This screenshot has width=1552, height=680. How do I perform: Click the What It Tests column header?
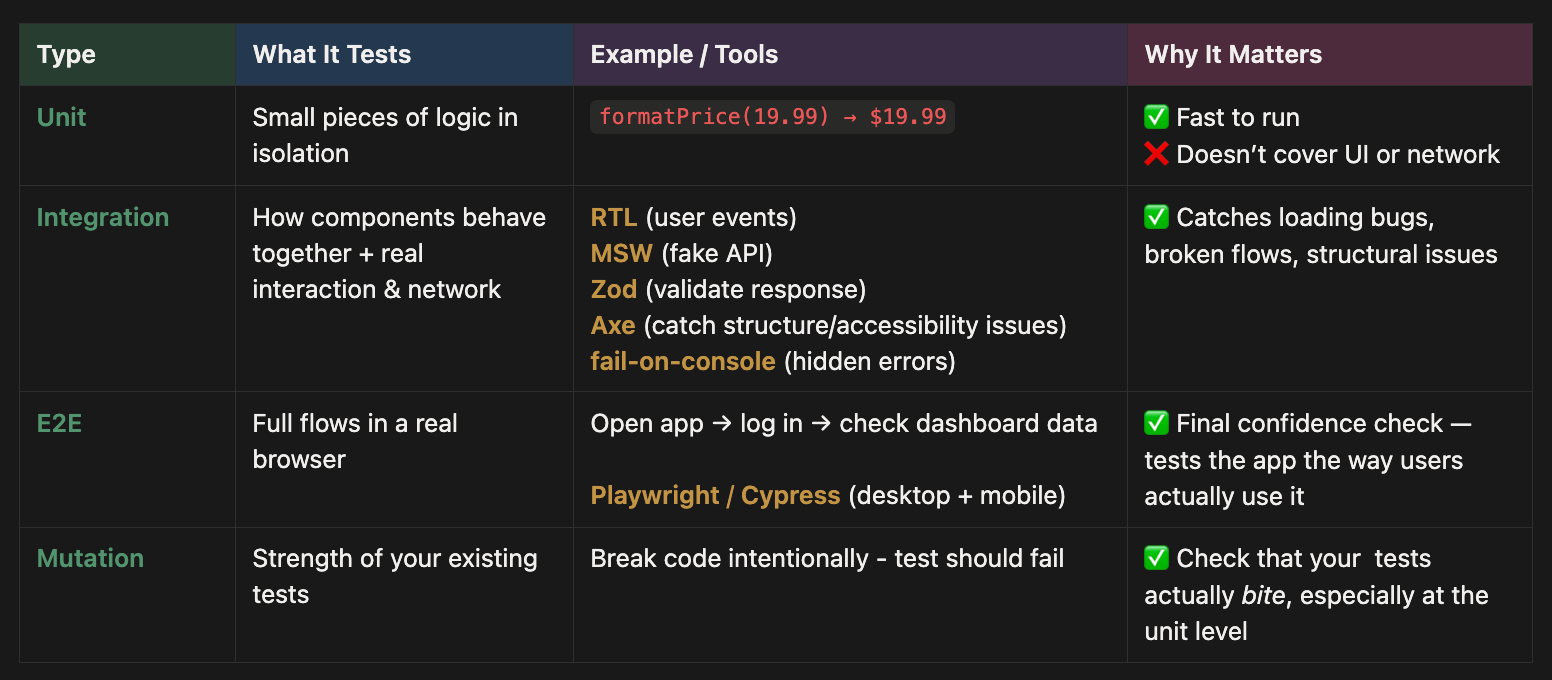[331, 55]
